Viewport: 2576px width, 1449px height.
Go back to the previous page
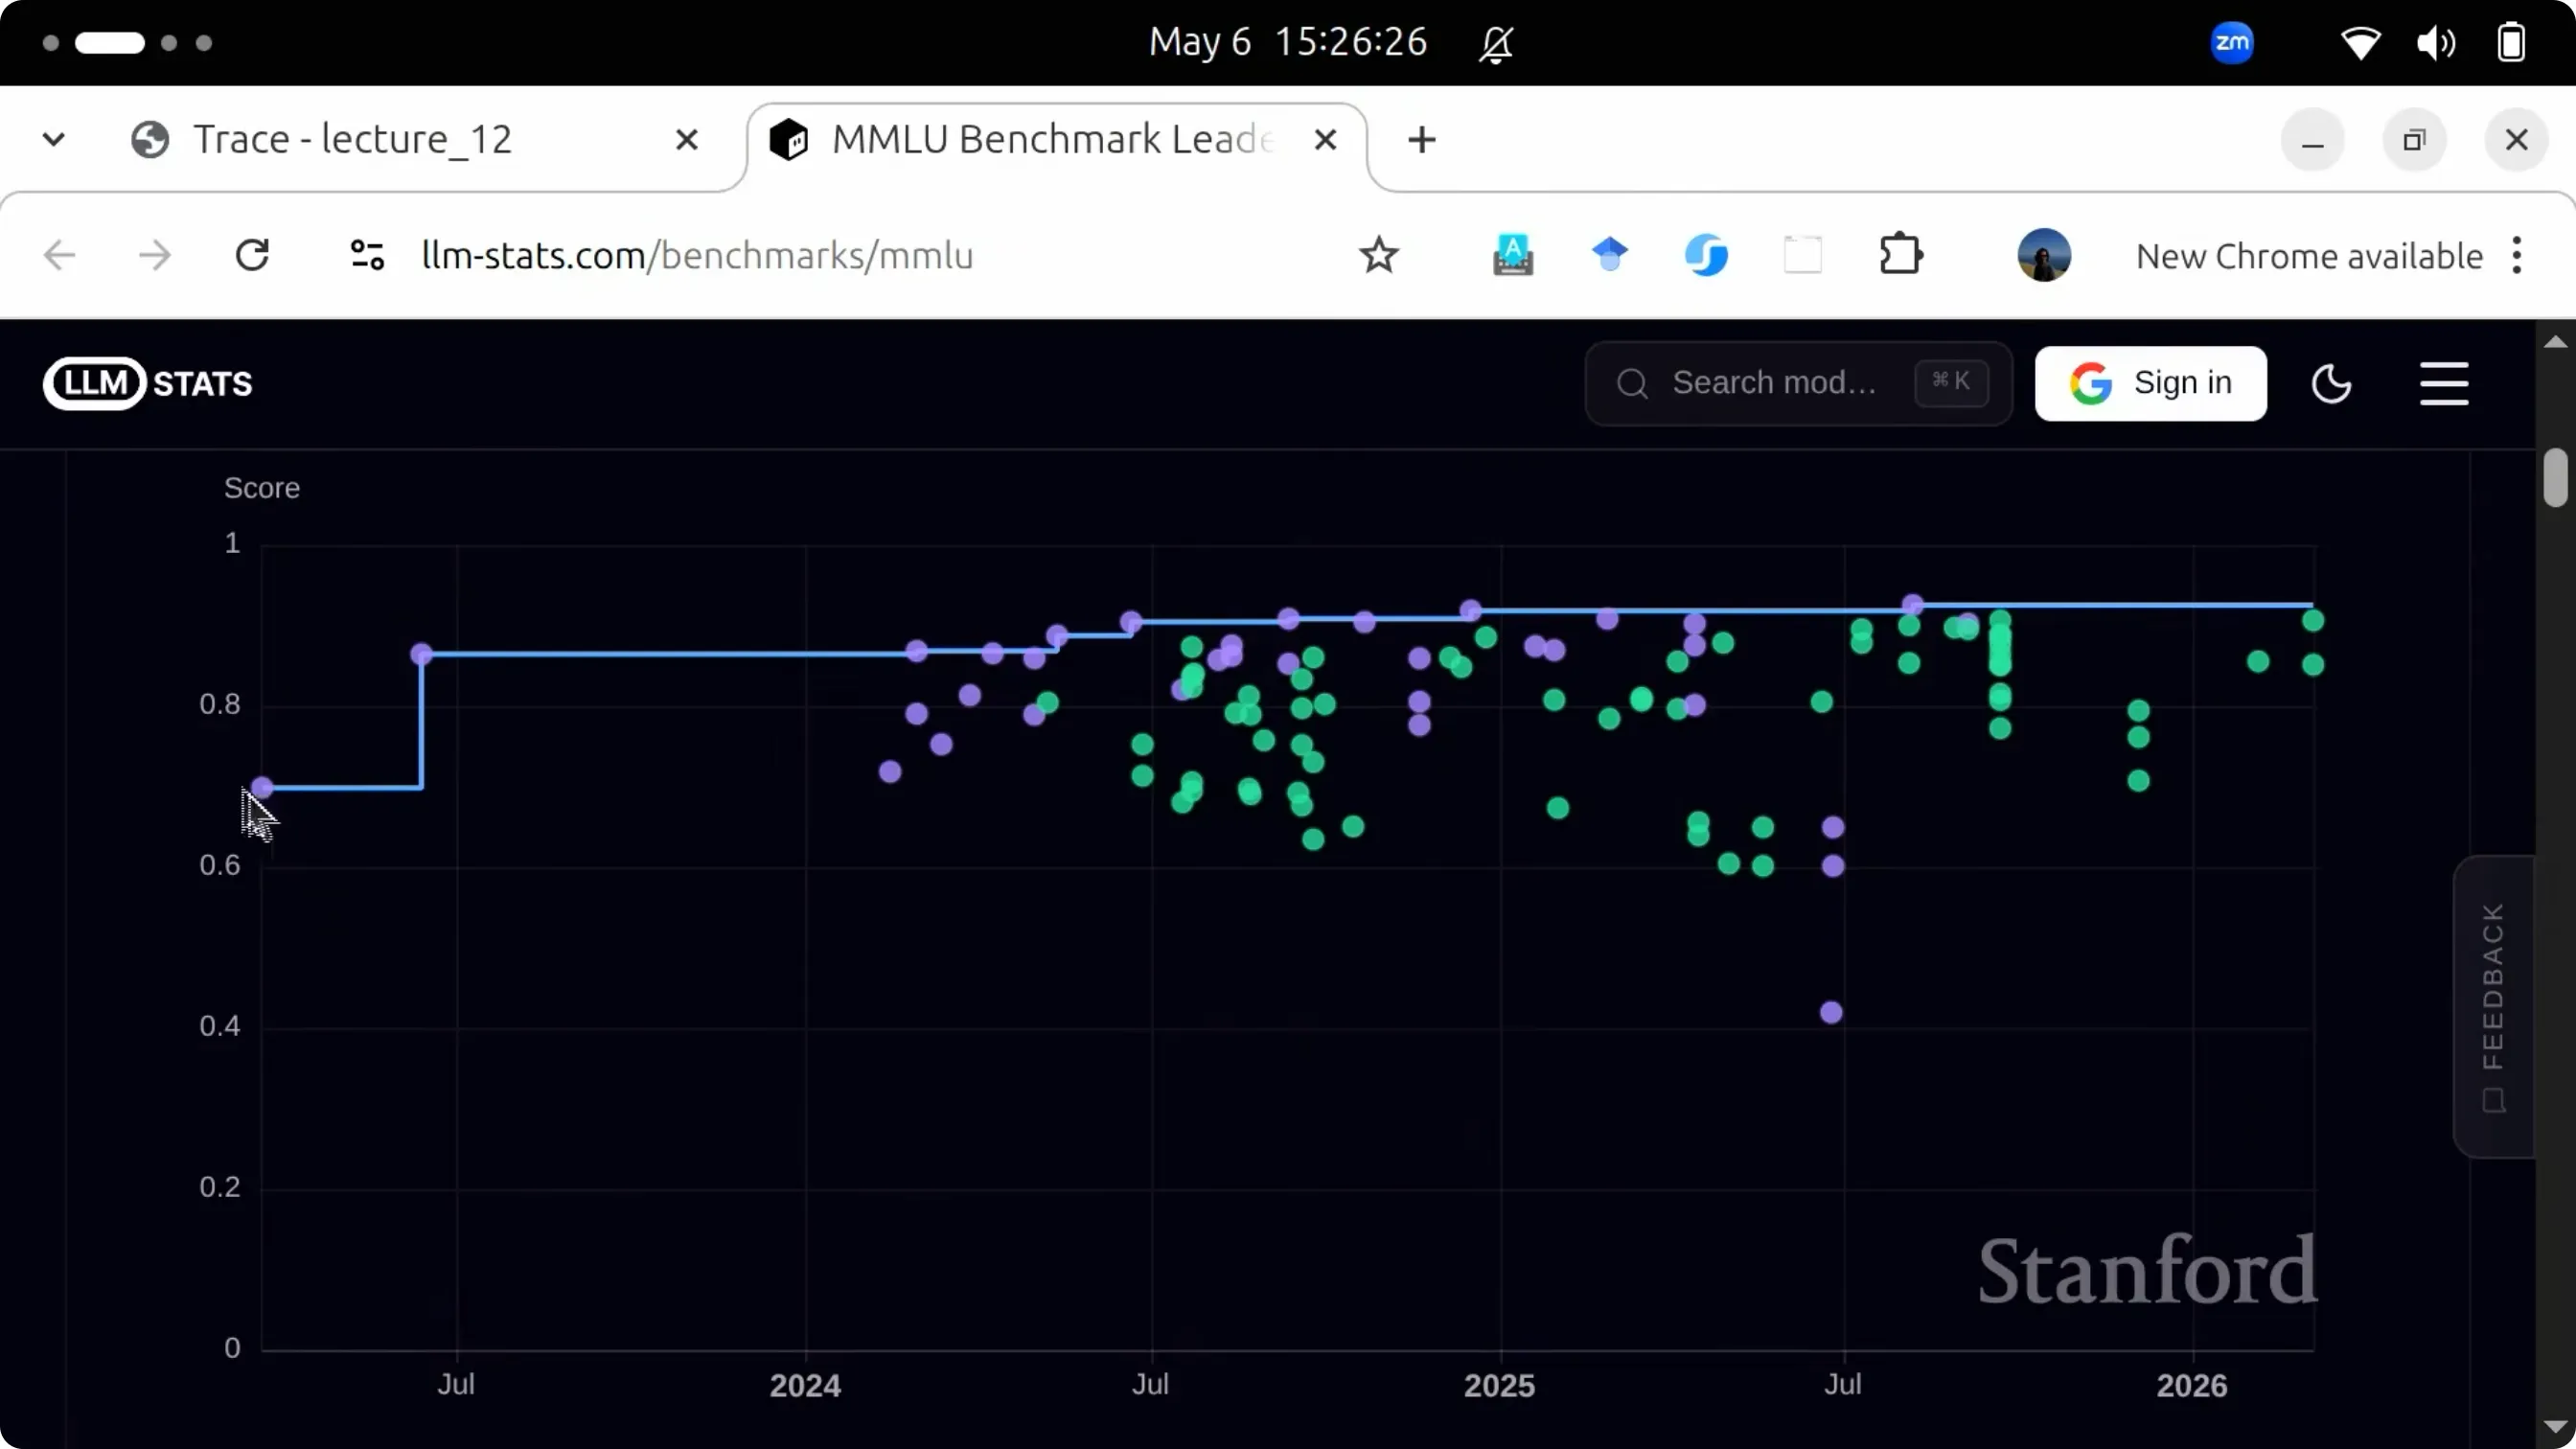coord(60,255)
